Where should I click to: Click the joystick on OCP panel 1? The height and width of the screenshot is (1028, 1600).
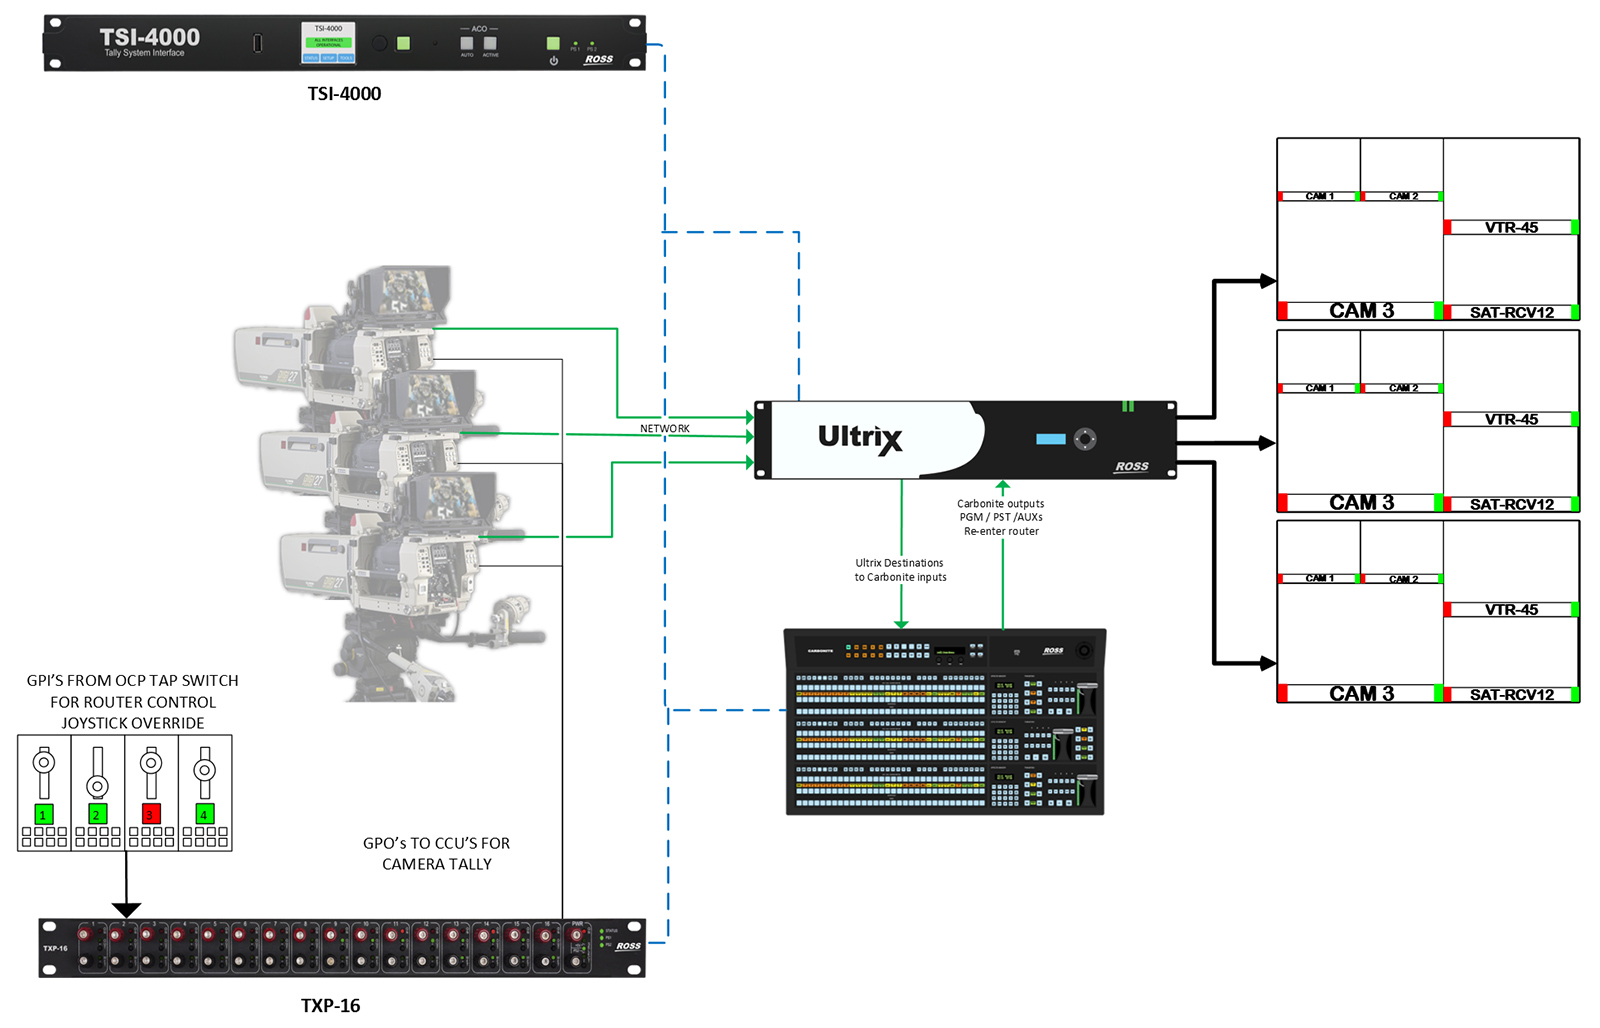point(44,762)
